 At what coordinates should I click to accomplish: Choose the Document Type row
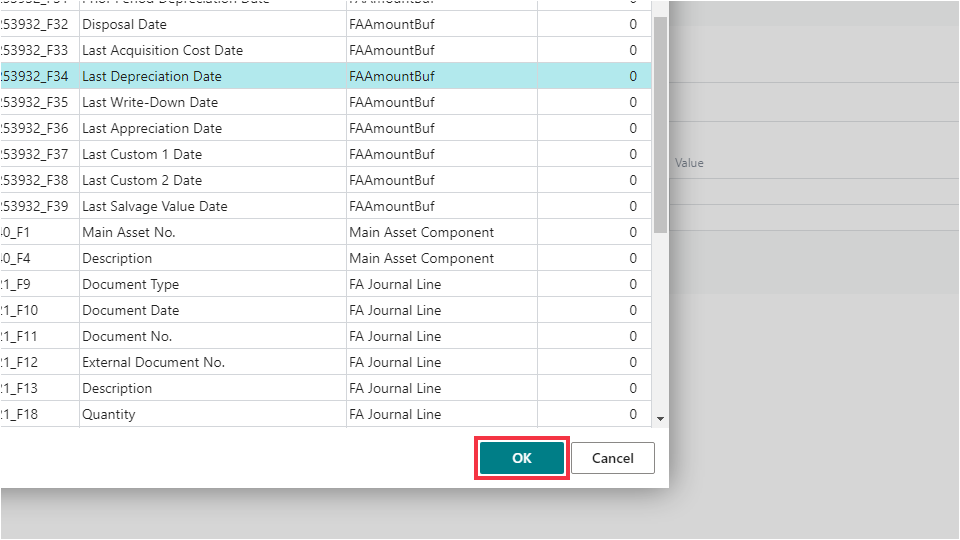coord(326,285)
